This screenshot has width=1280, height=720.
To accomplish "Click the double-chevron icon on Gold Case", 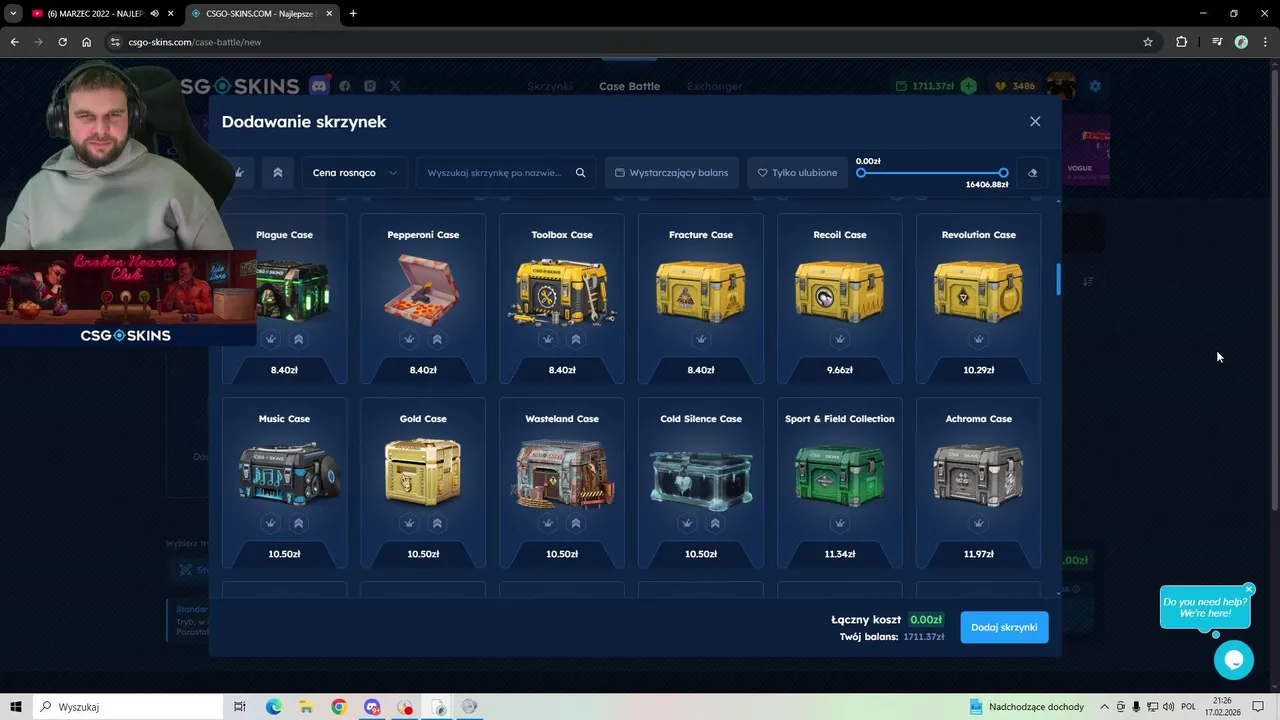I will 437,523.
